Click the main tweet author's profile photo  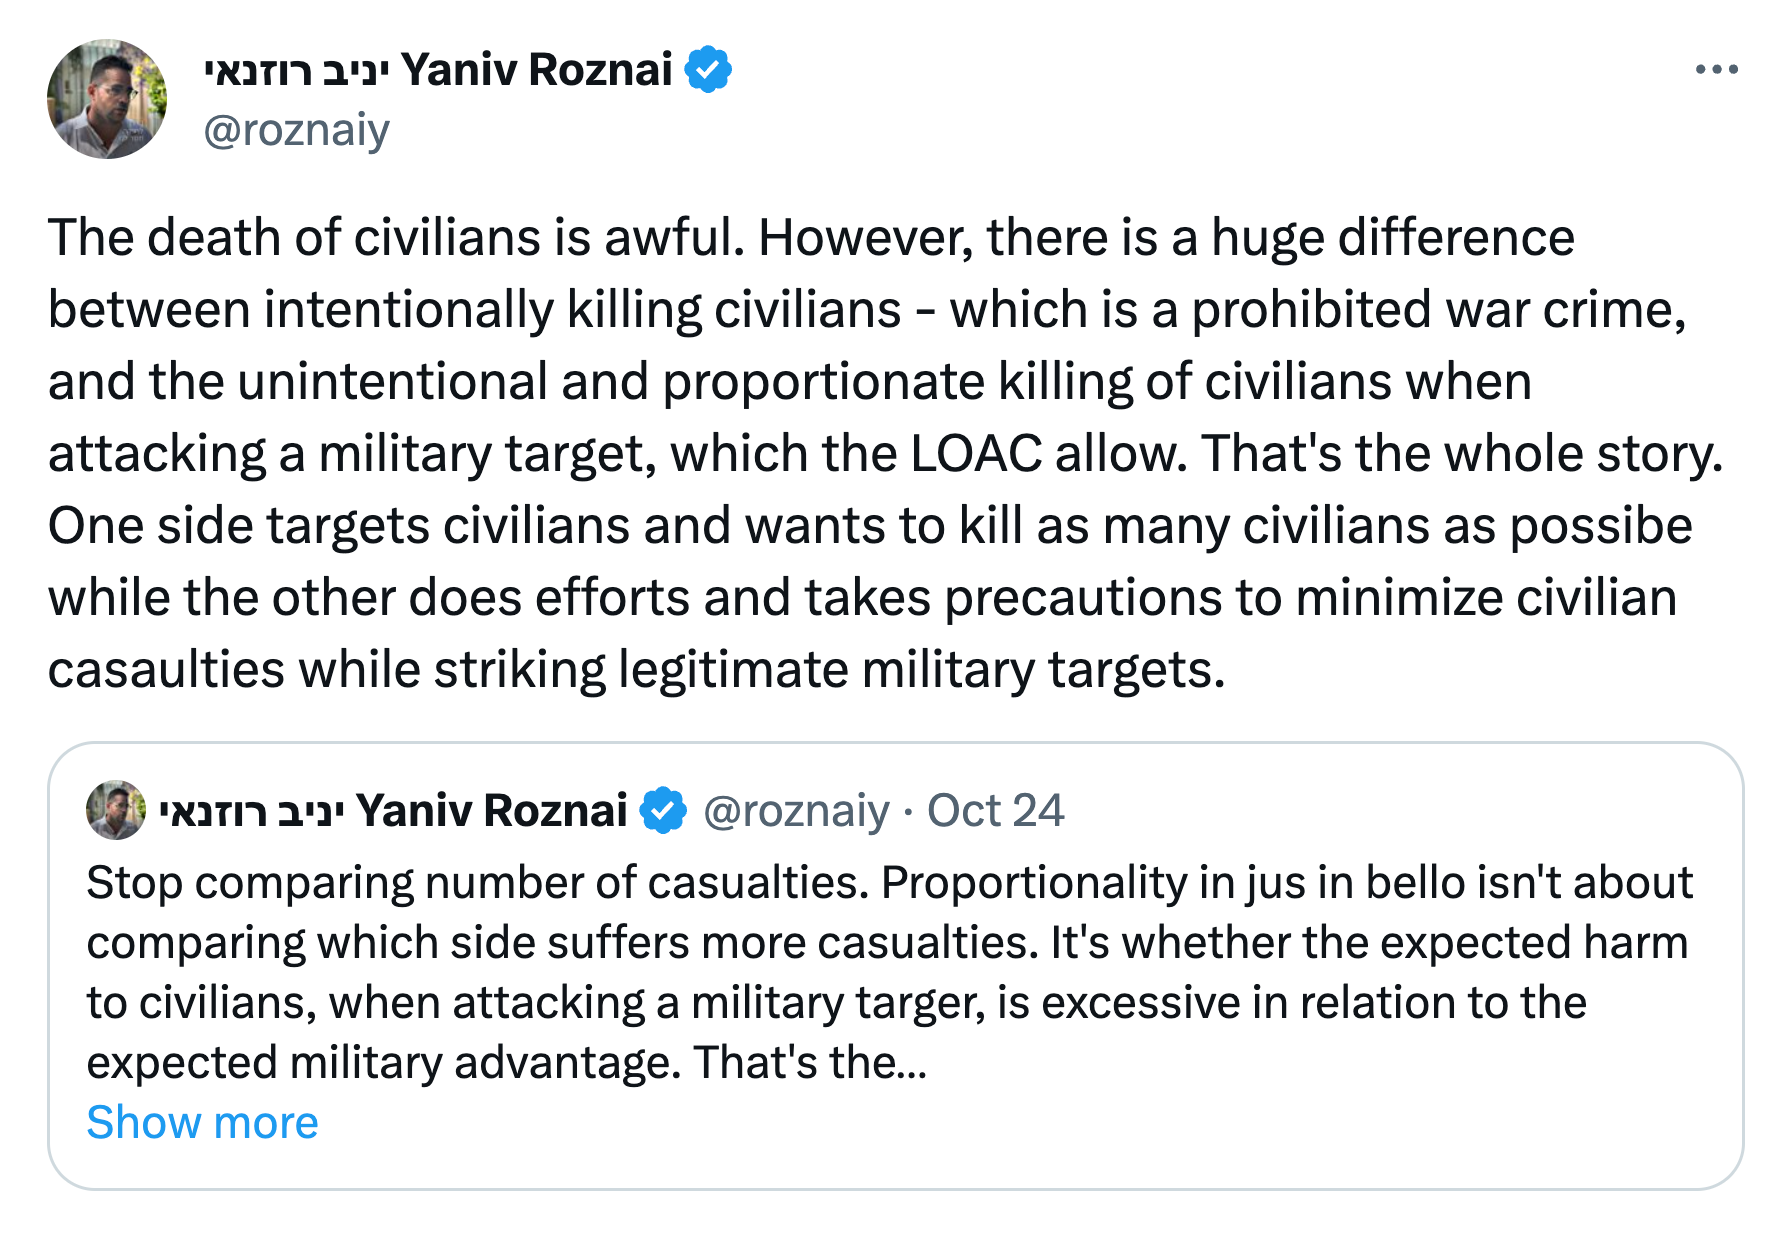(107, 99)
